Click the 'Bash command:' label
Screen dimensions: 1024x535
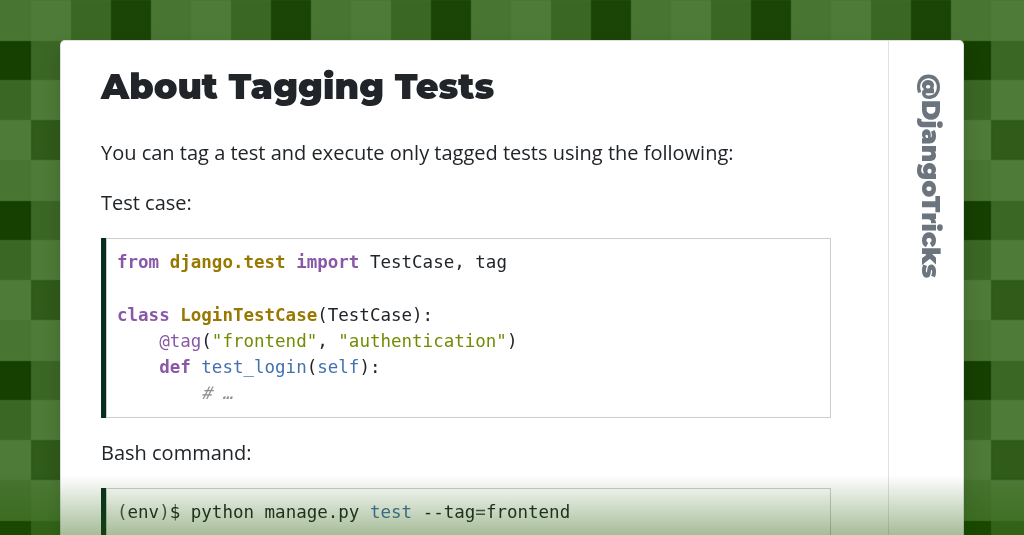[176, 453]
